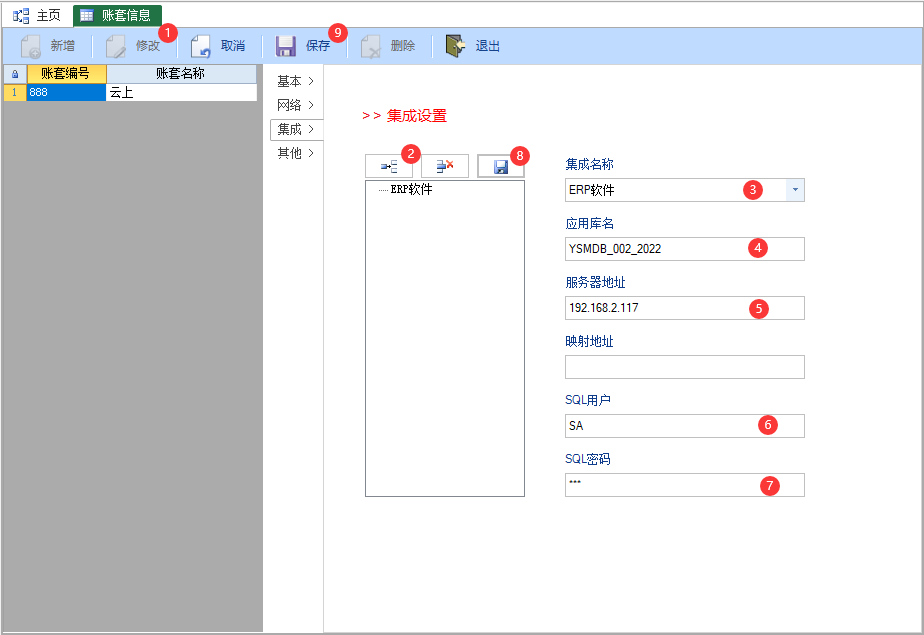Click the floppy save icon above the integration tree

[x=500, y=167]
